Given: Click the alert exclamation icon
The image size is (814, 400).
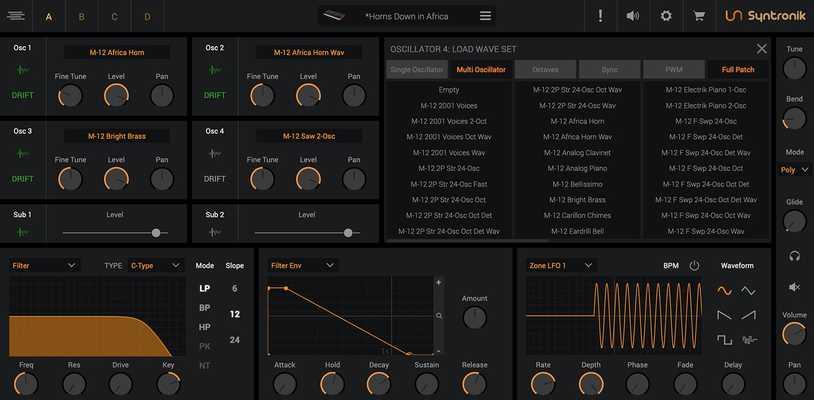Looking at the screenshot, I should click(600, 16).
